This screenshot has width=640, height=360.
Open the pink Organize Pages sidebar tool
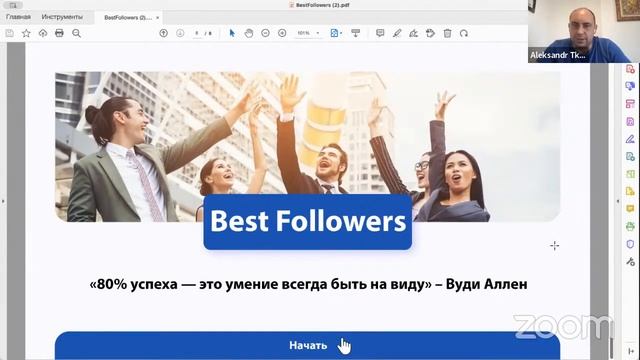[630, 104]
